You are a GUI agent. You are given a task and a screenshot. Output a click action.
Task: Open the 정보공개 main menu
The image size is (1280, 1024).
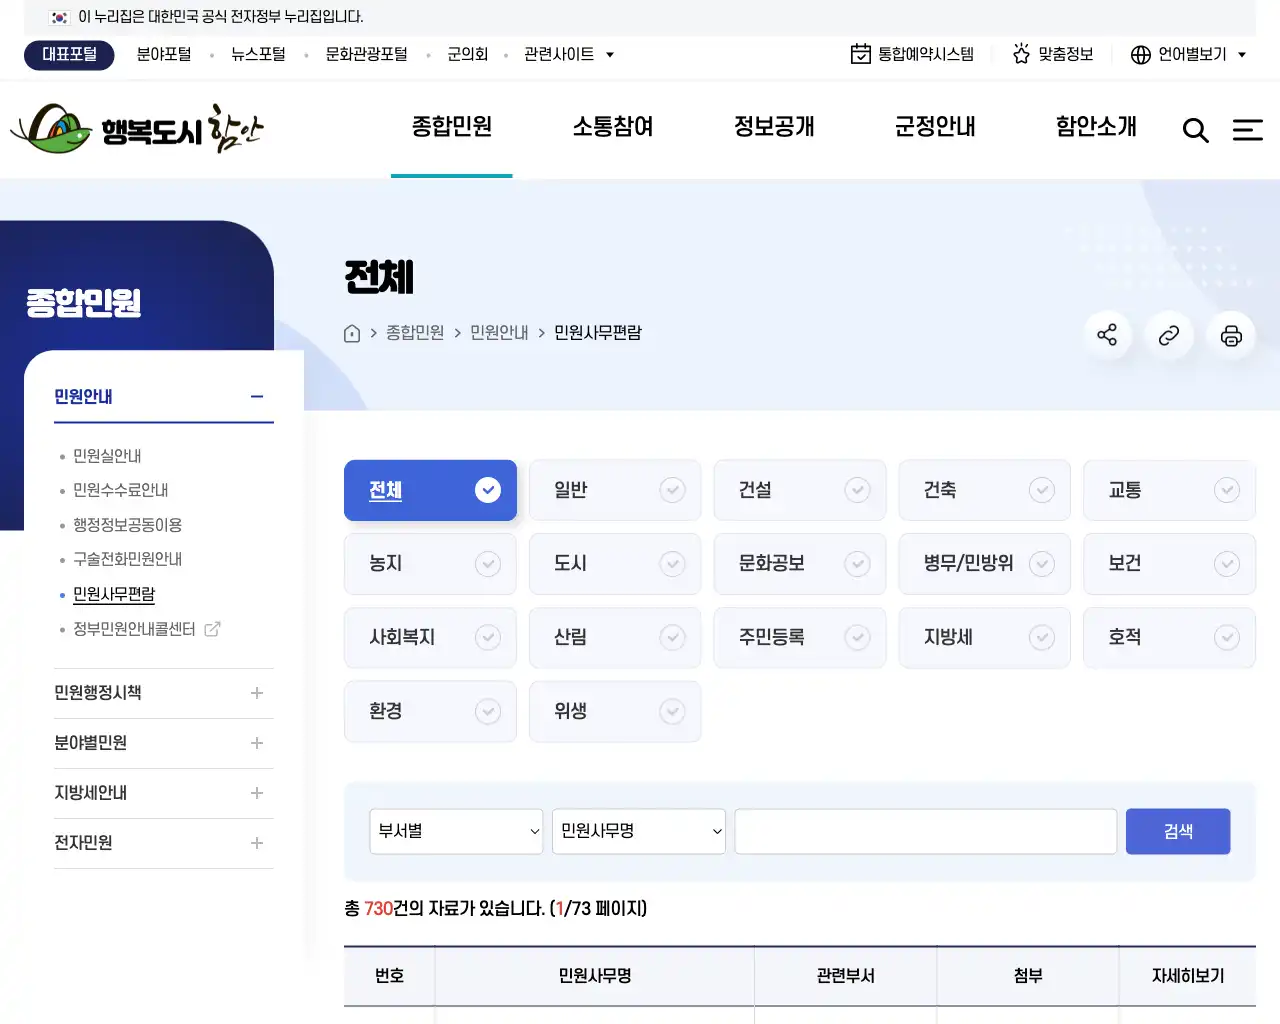click(x=774, y=127)
